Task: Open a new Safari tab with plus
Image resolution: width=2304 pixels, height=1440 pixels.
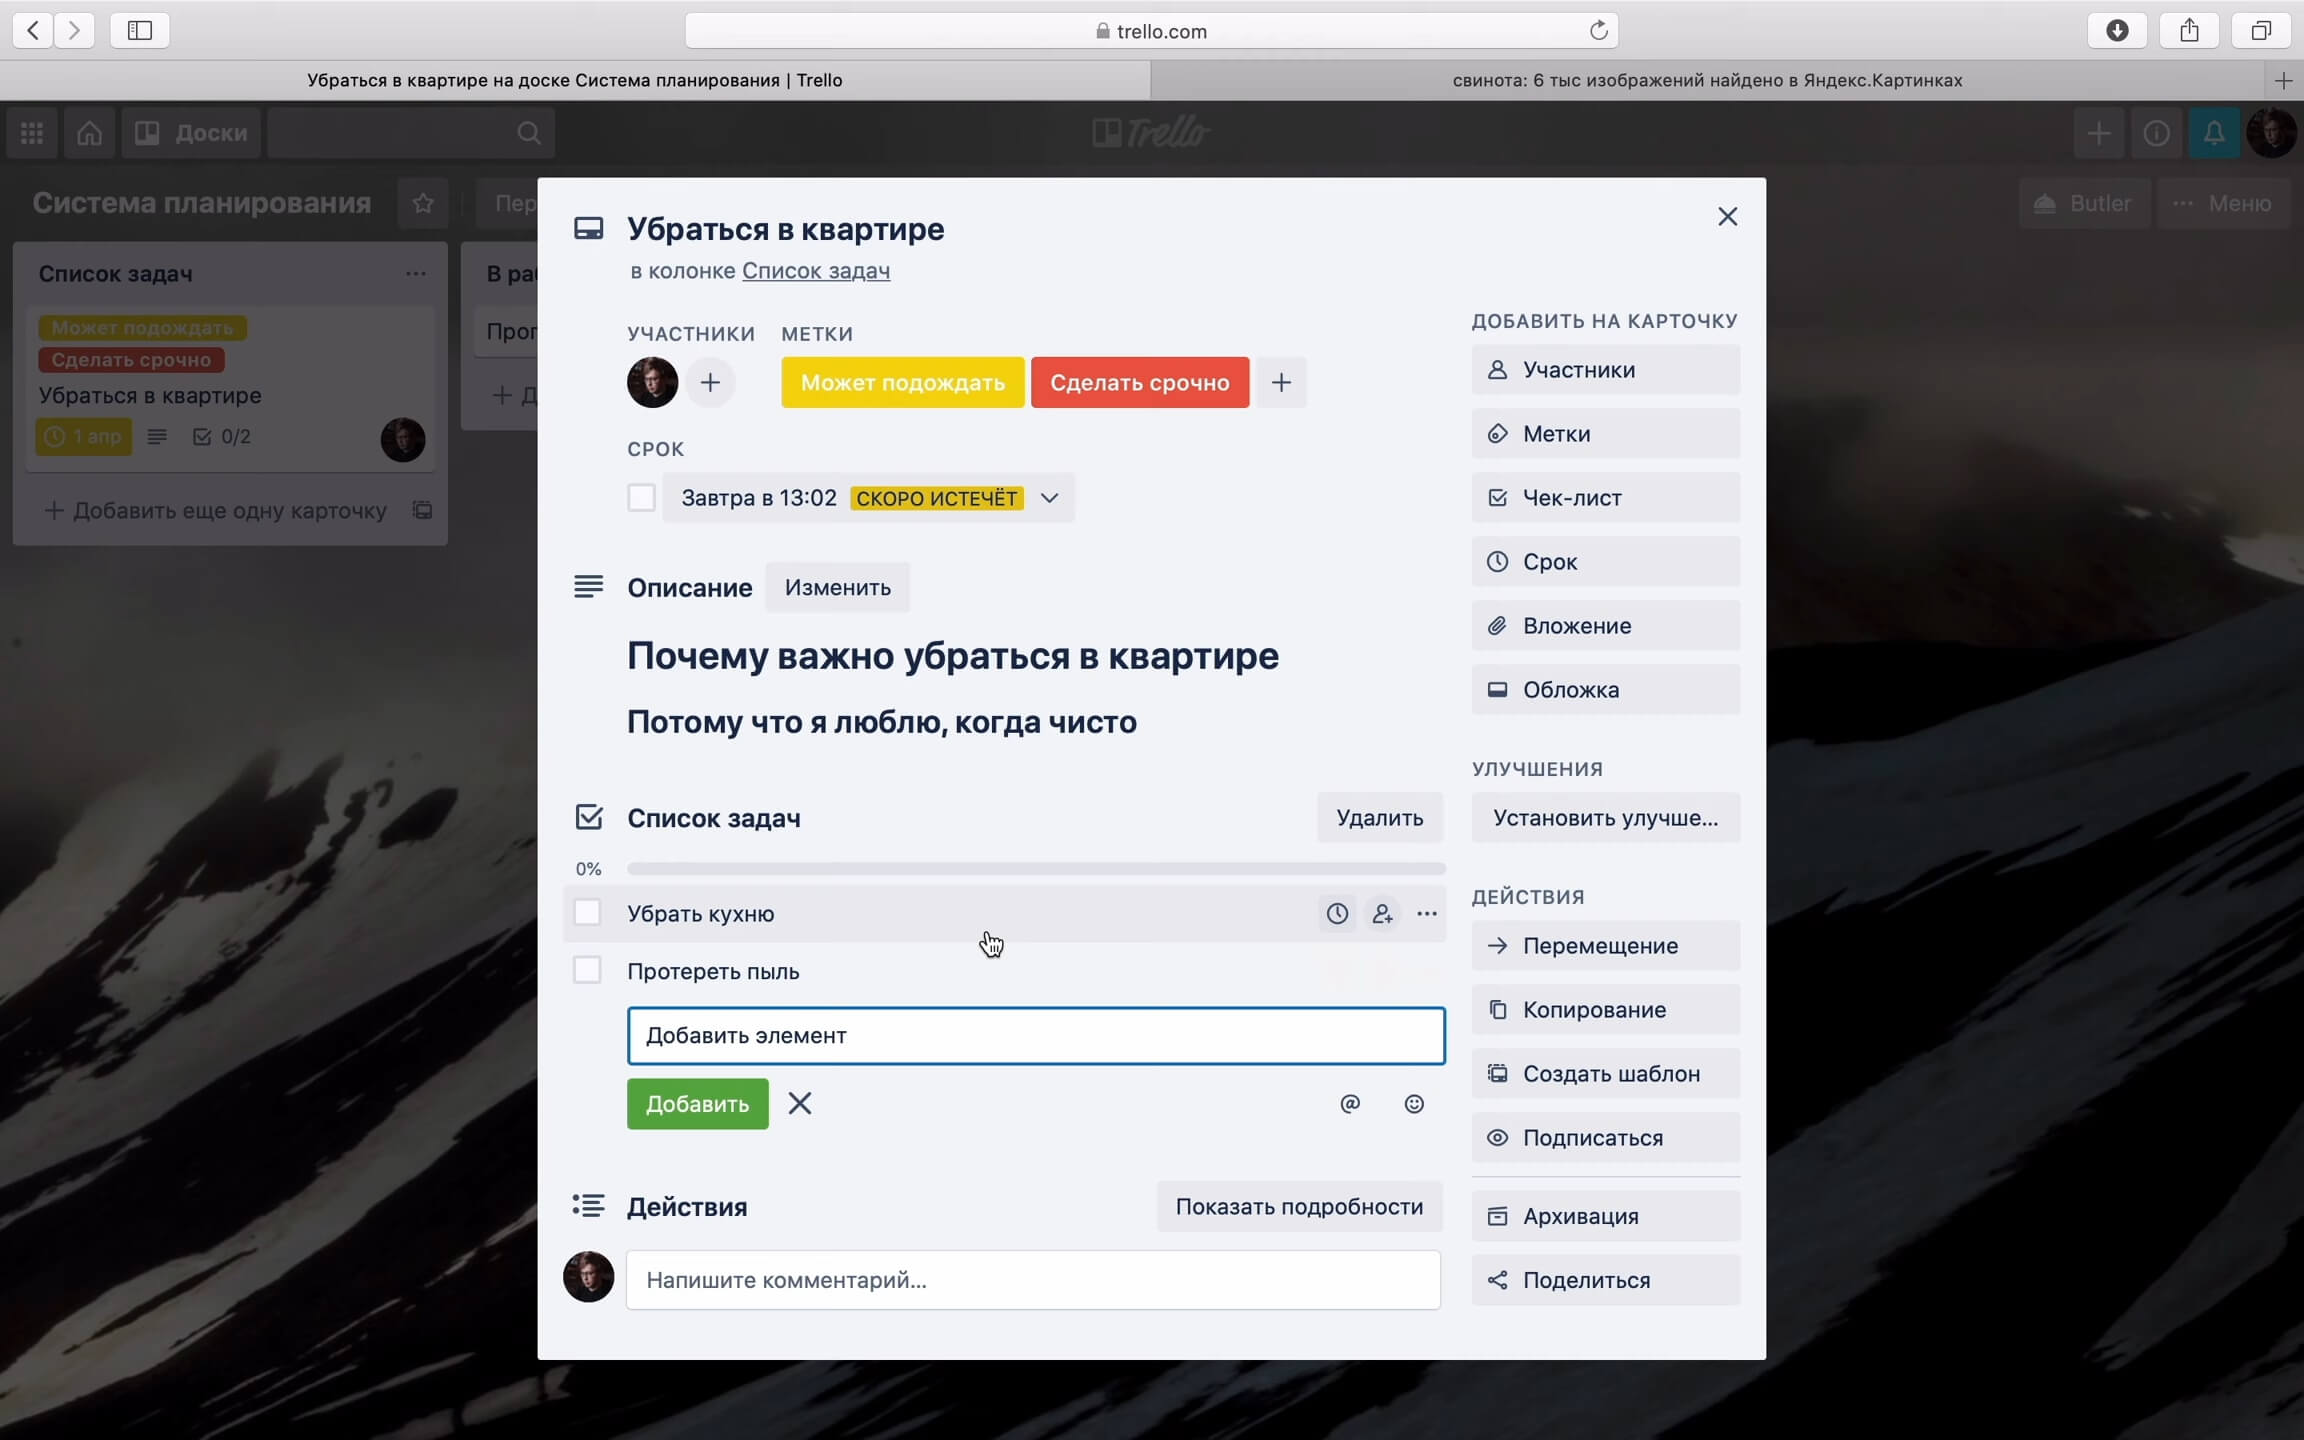Action: tap(2283, 80)
